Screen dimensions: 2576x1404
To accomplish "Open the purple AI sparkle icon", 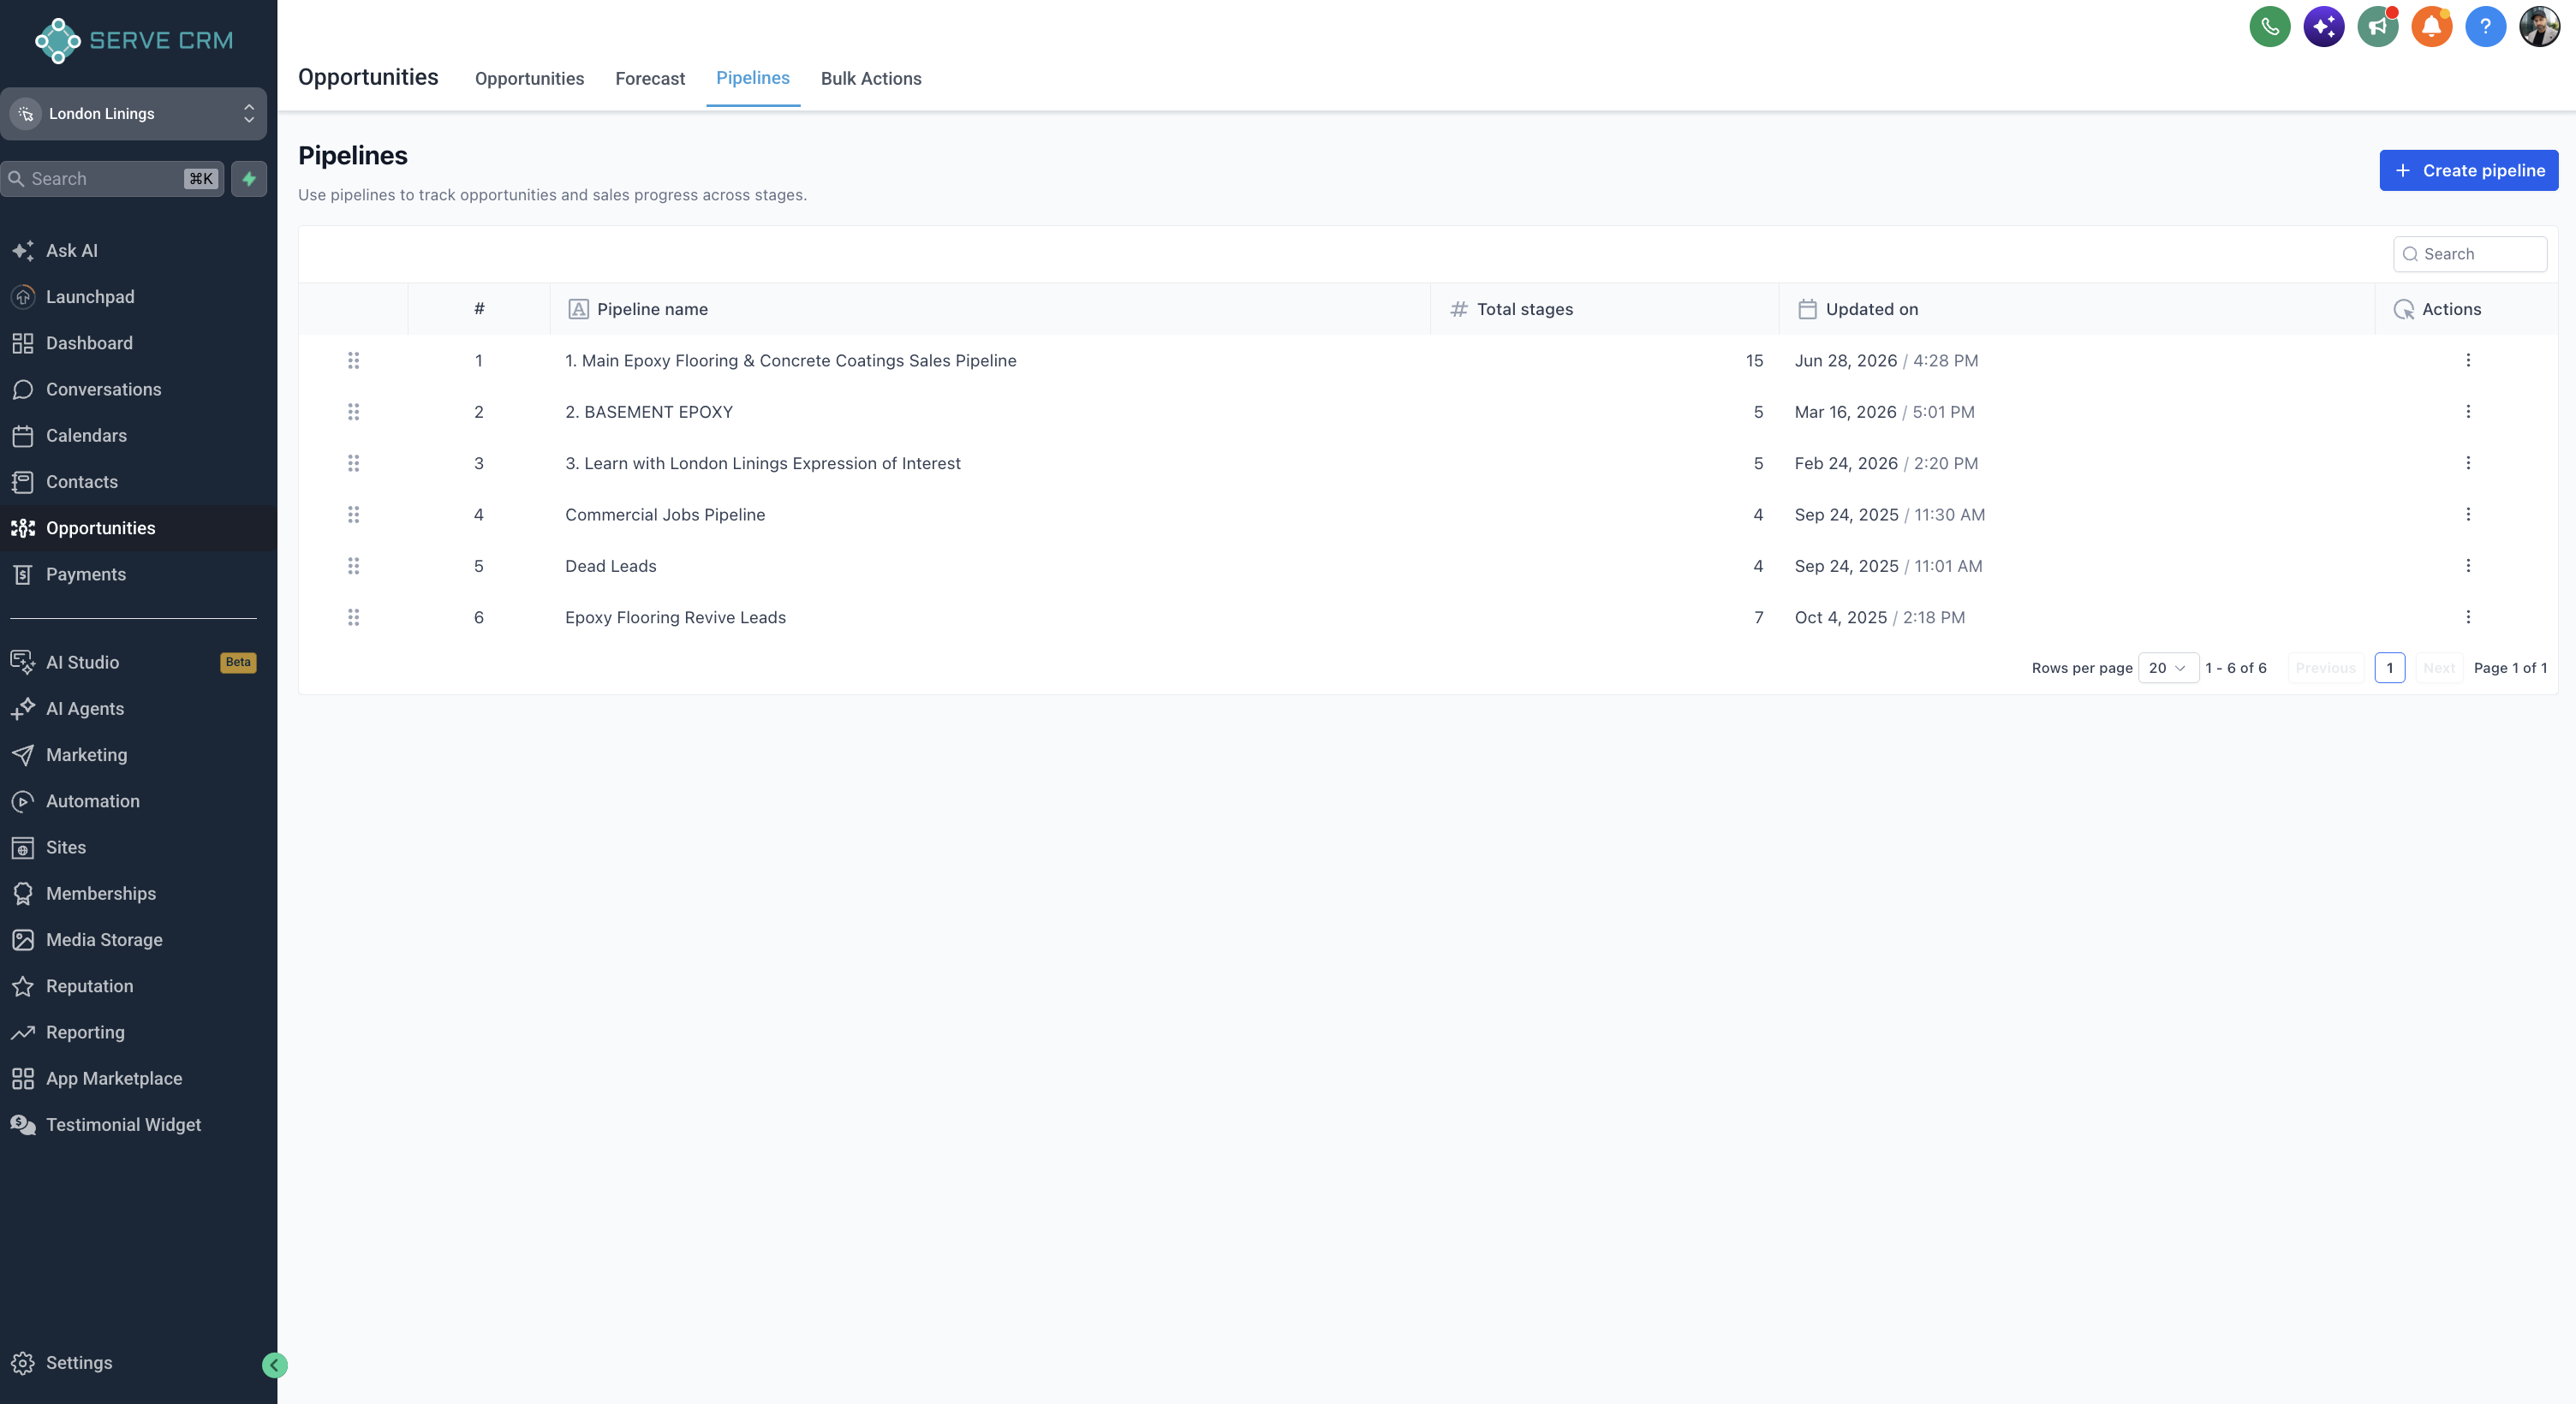I will click(x=2323, y=27).
